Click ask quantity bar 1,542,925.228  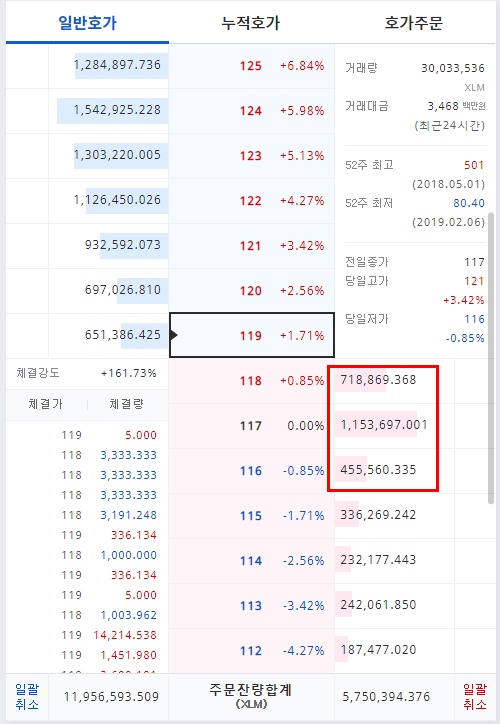point(113,110)
